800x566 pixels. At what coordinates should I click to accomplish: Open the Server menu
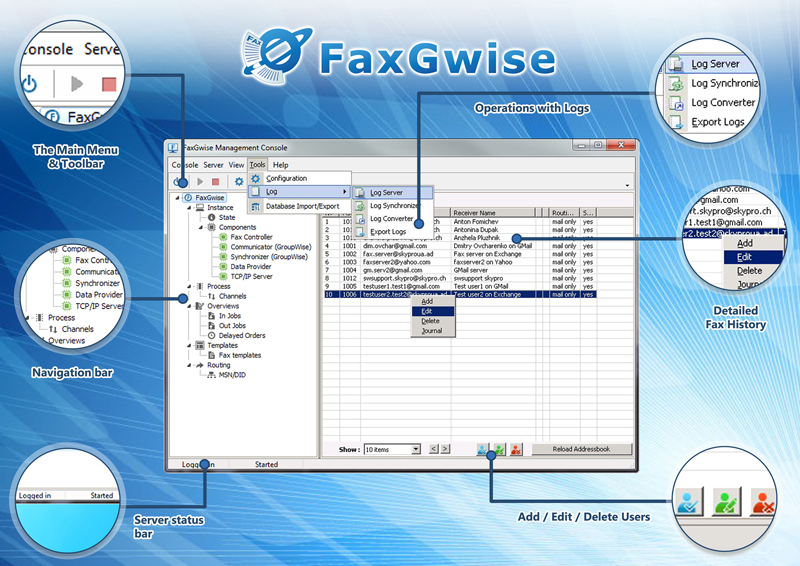coord(213,165)
